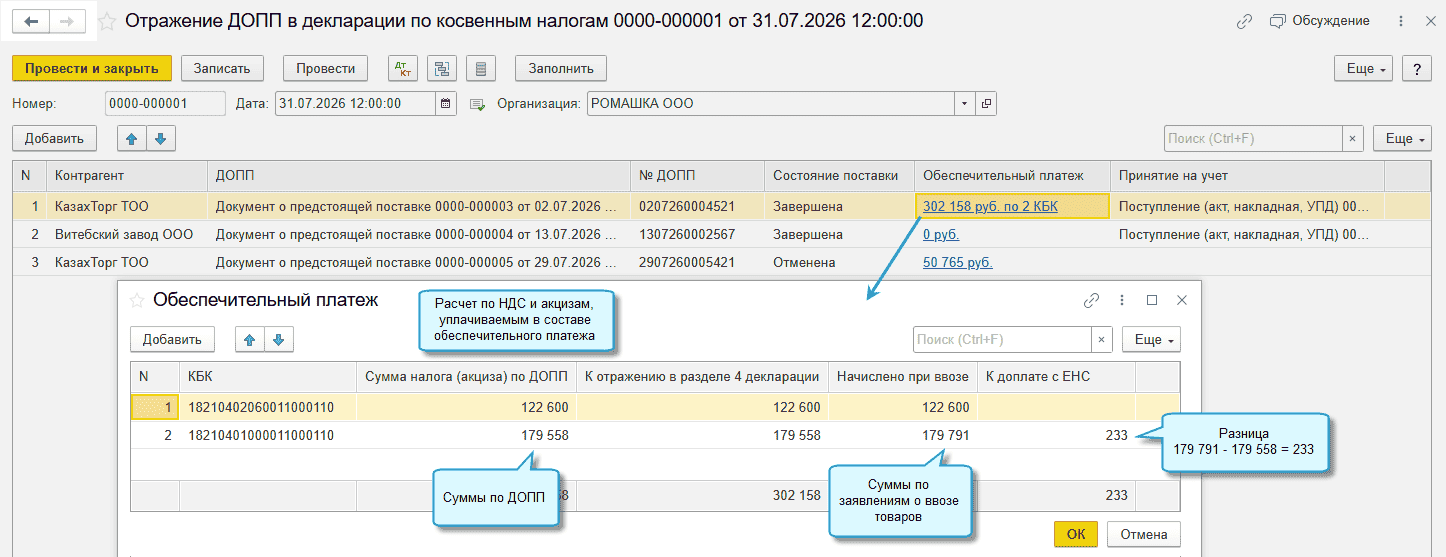Move row up in the dialog table

click(x=250, y=339)
